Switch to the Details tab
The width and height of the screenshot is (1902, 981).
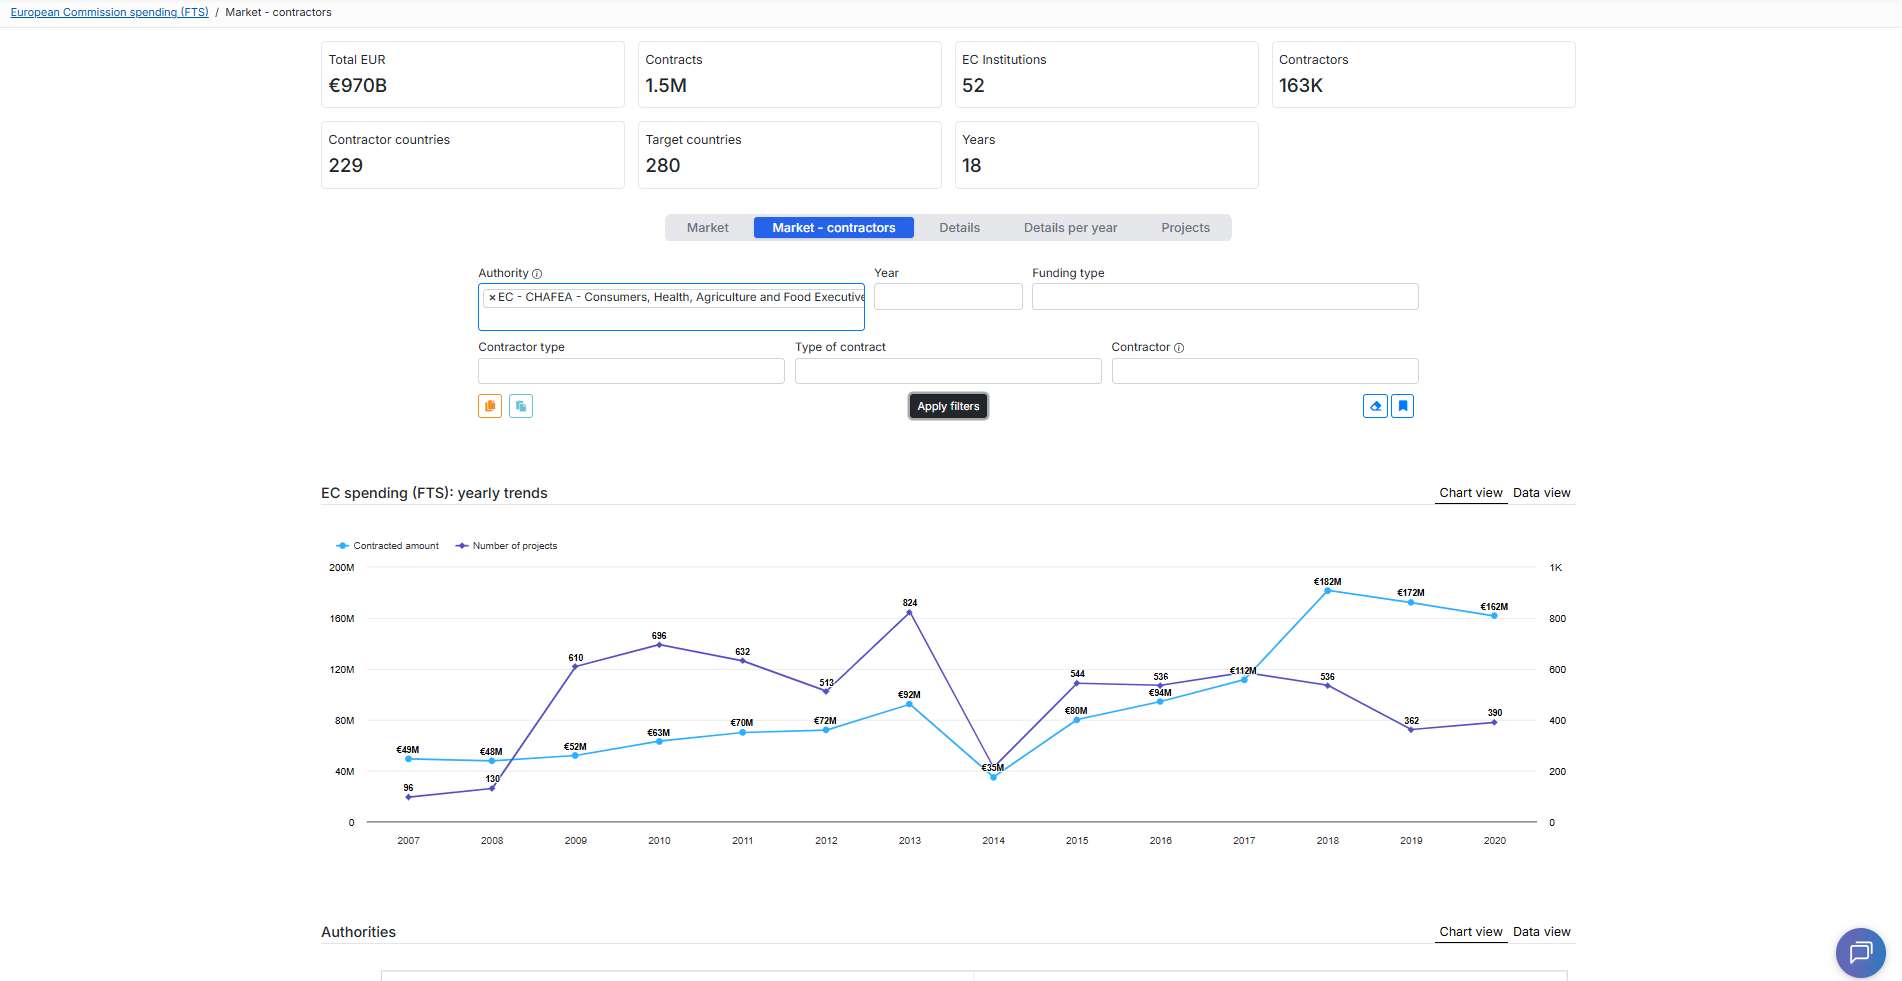[x=960, y=228]
